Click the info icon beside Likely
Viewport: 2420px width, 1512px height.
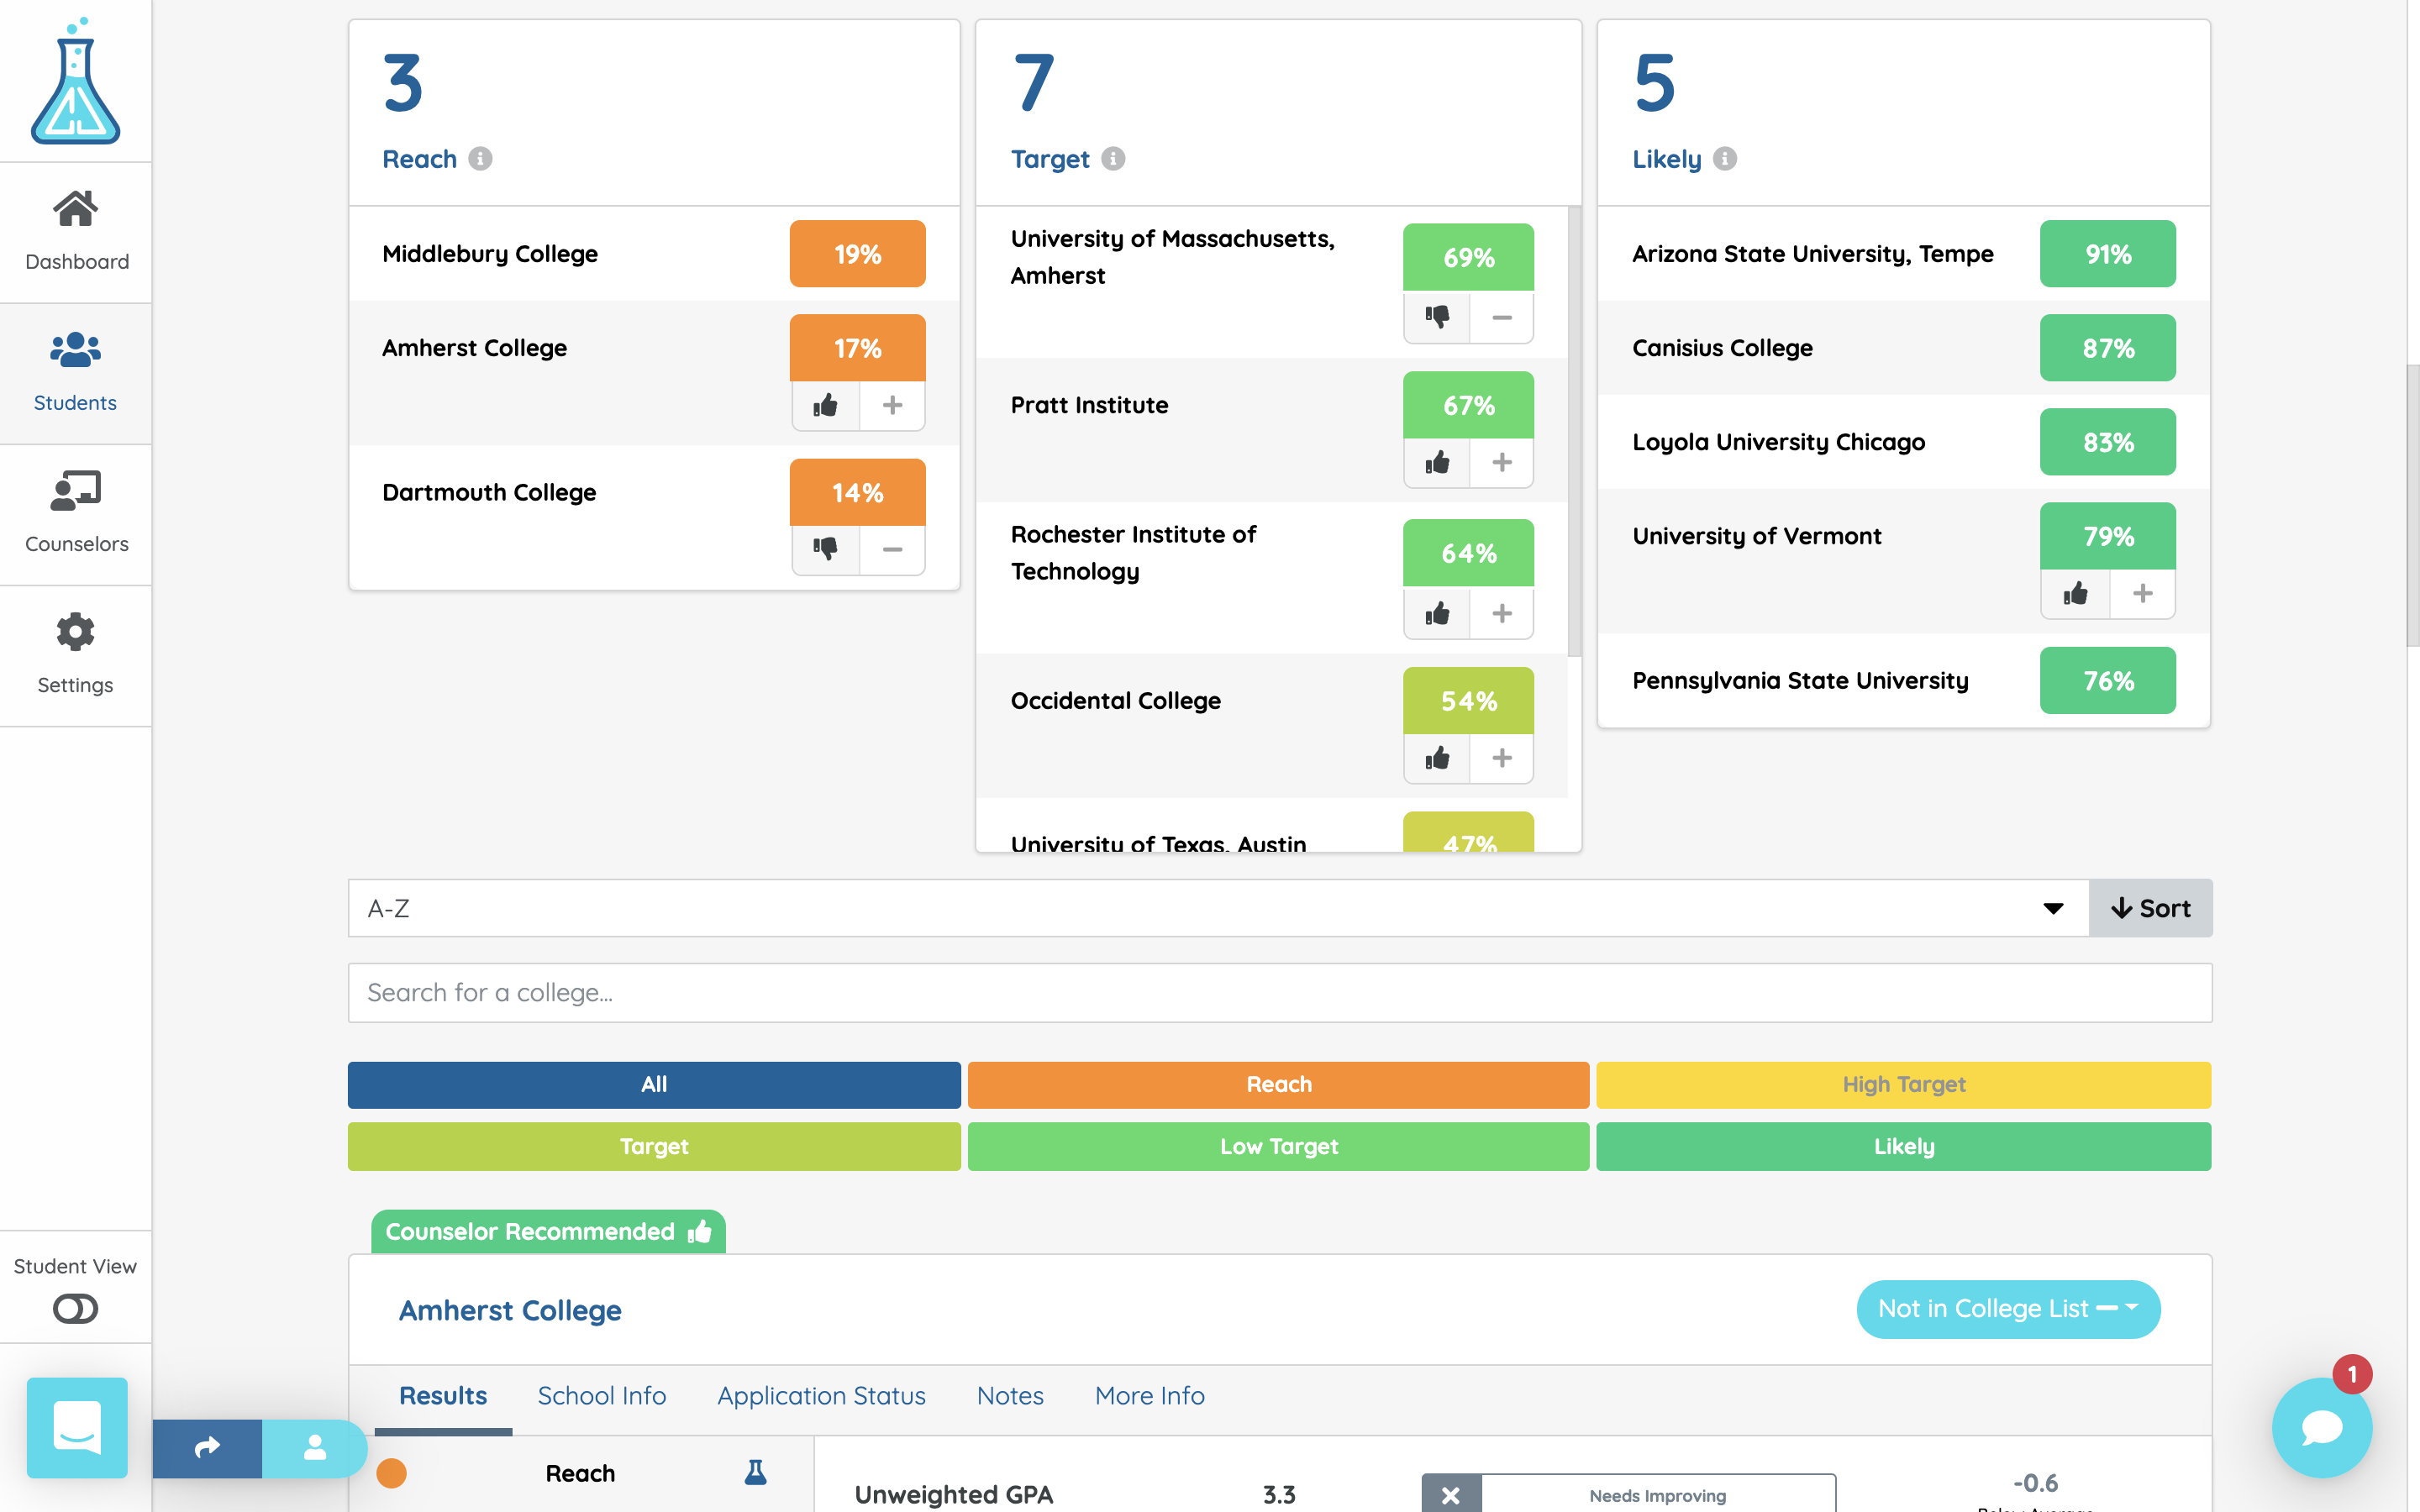point(1725,159)
